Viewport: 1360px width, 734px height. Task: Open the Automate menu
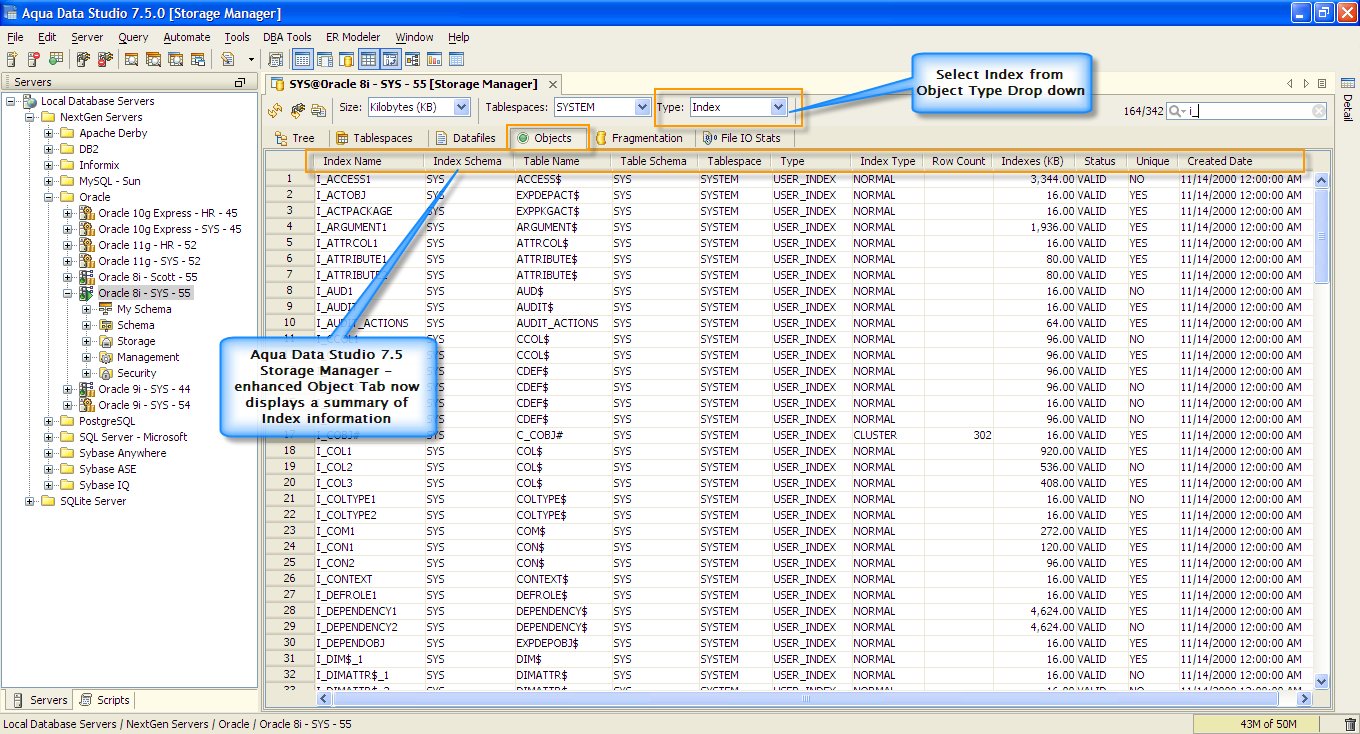point(187,37)
